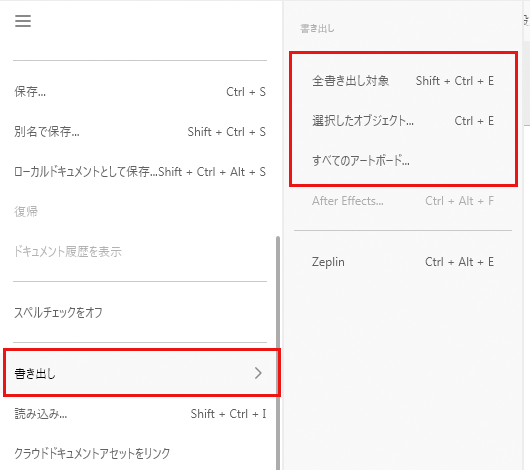Export to Zeplin
The height and width of the screenshot is (470, 530).
[403, 262]
